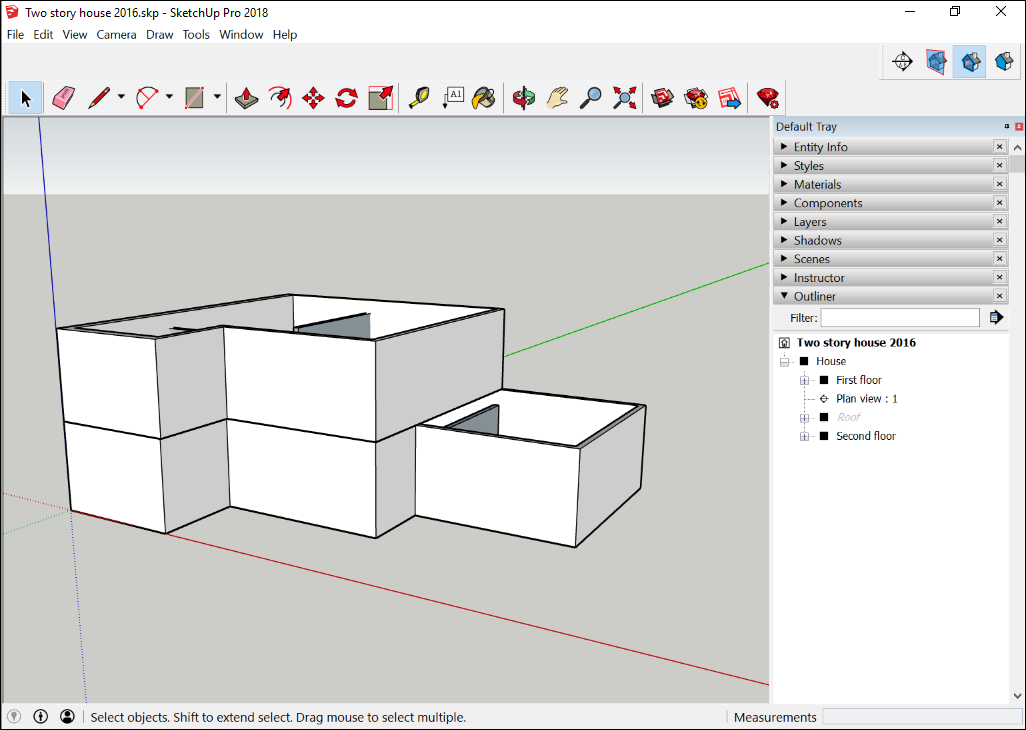Expand the Styles panel
The height and width of the screenshot is (730, 1026).
(x=784, y=165)
